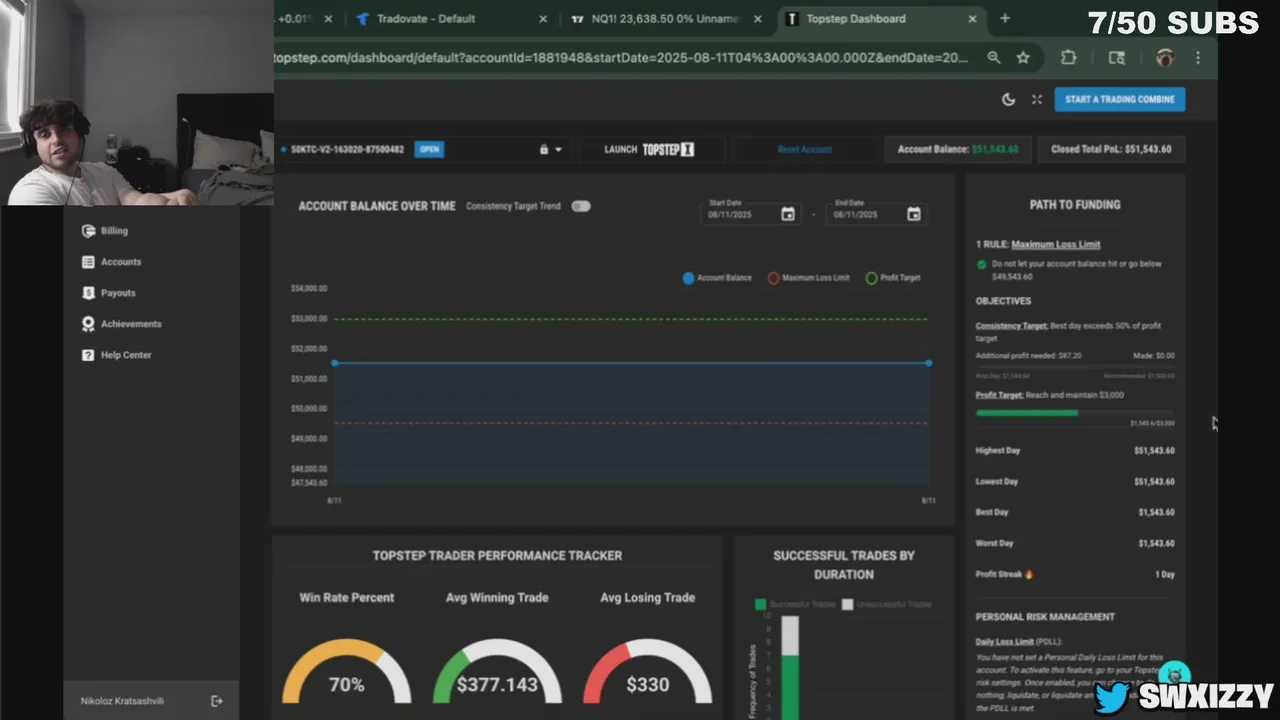Click the Accounts list icon
This screenshot has width=1280, height=720.
click(x=88, y=262)
